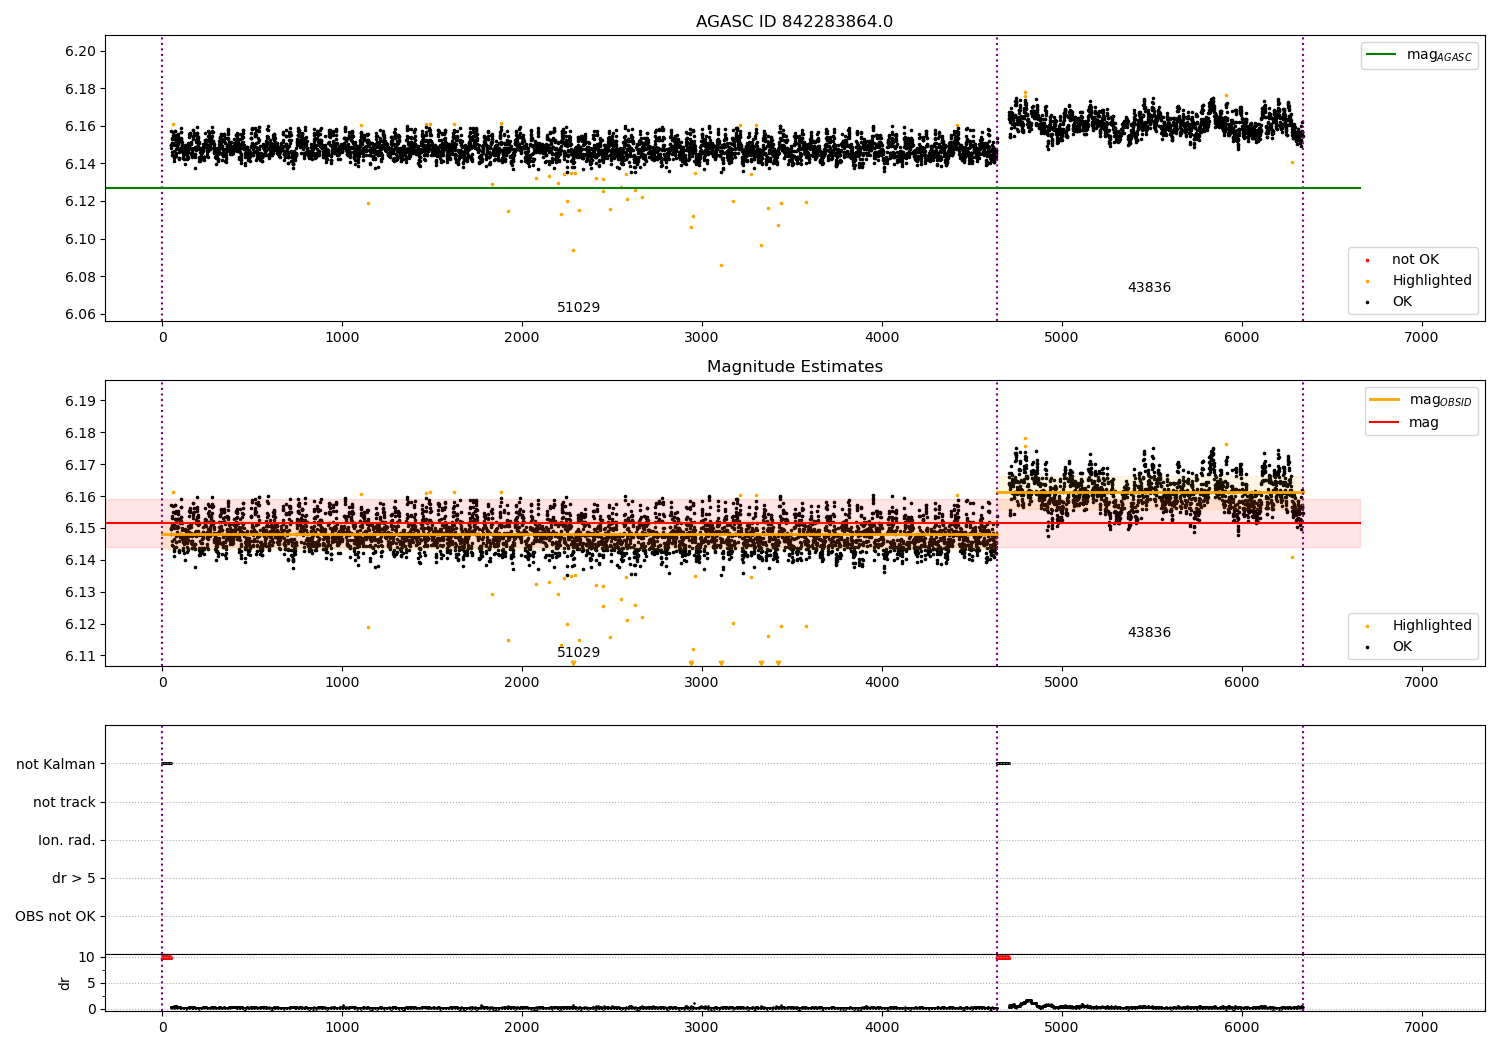Viewport: 1500px width, 1050px height.
Task: Click the 6.12 tick label on top plot
Action: (79, 202)
